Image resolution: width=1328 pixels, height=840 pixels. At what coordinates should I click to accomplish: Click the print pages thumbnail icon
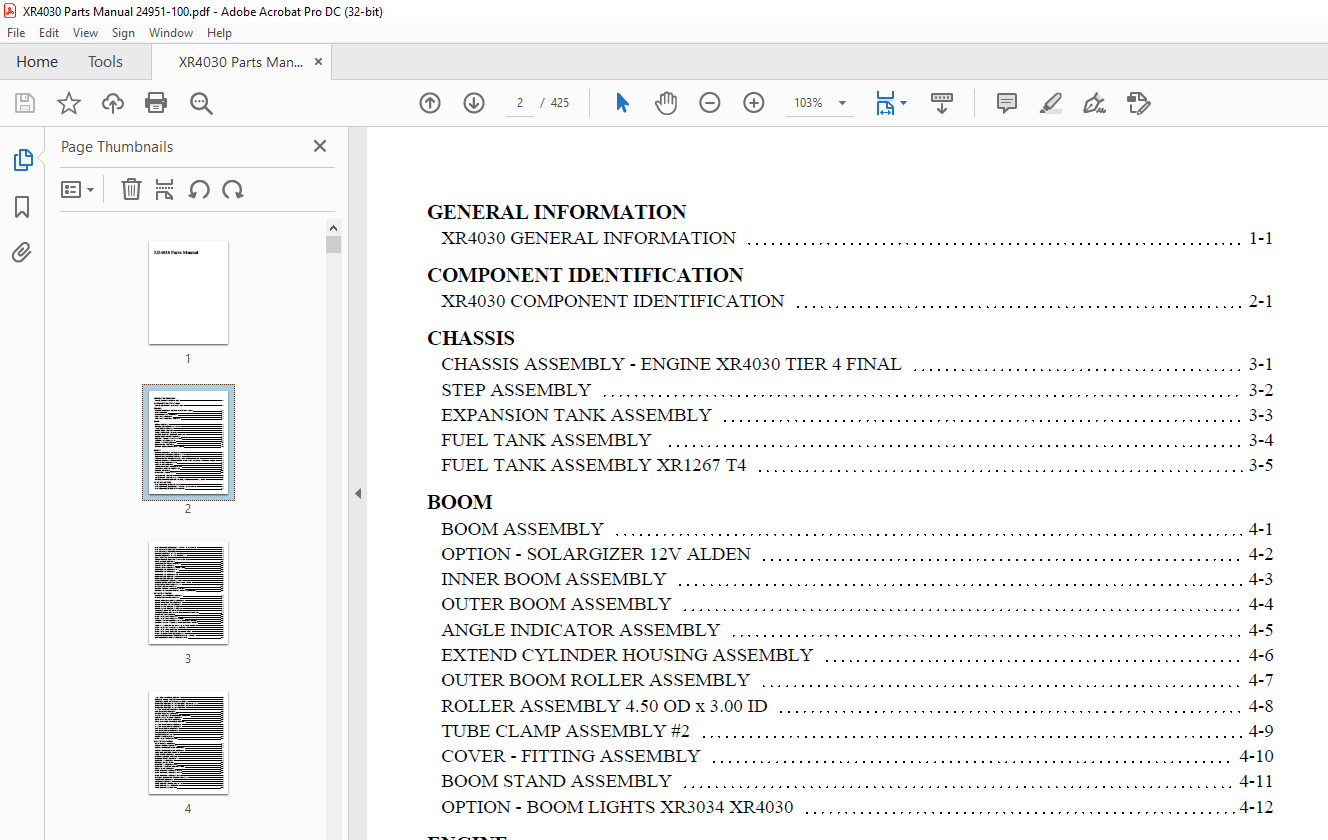point(165,189)
